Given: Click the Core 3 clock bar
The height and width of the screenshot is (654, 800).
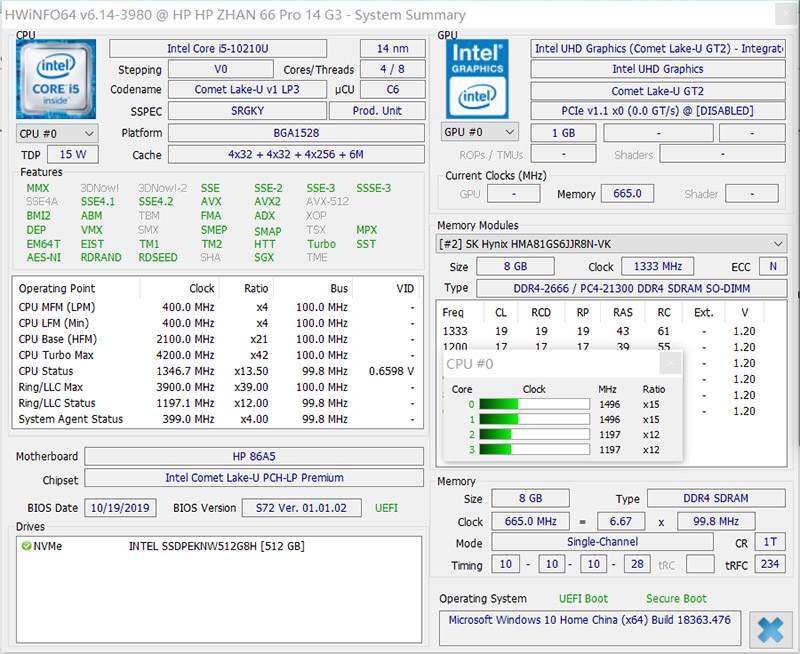Looking at the screenshot, I should pos(534,449).
